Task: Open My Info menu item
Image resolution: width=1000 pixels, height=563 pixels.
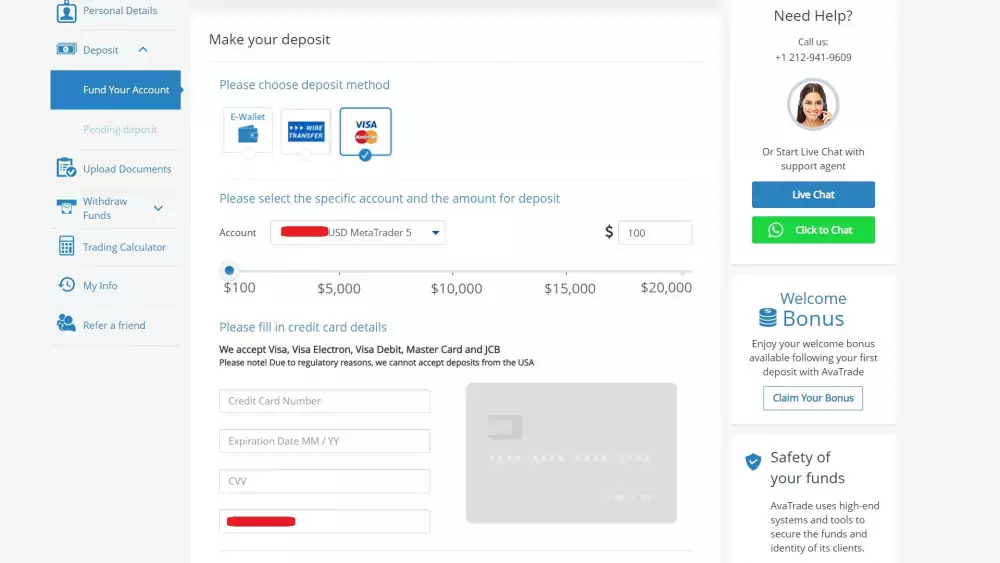Action: pos(100,286)
